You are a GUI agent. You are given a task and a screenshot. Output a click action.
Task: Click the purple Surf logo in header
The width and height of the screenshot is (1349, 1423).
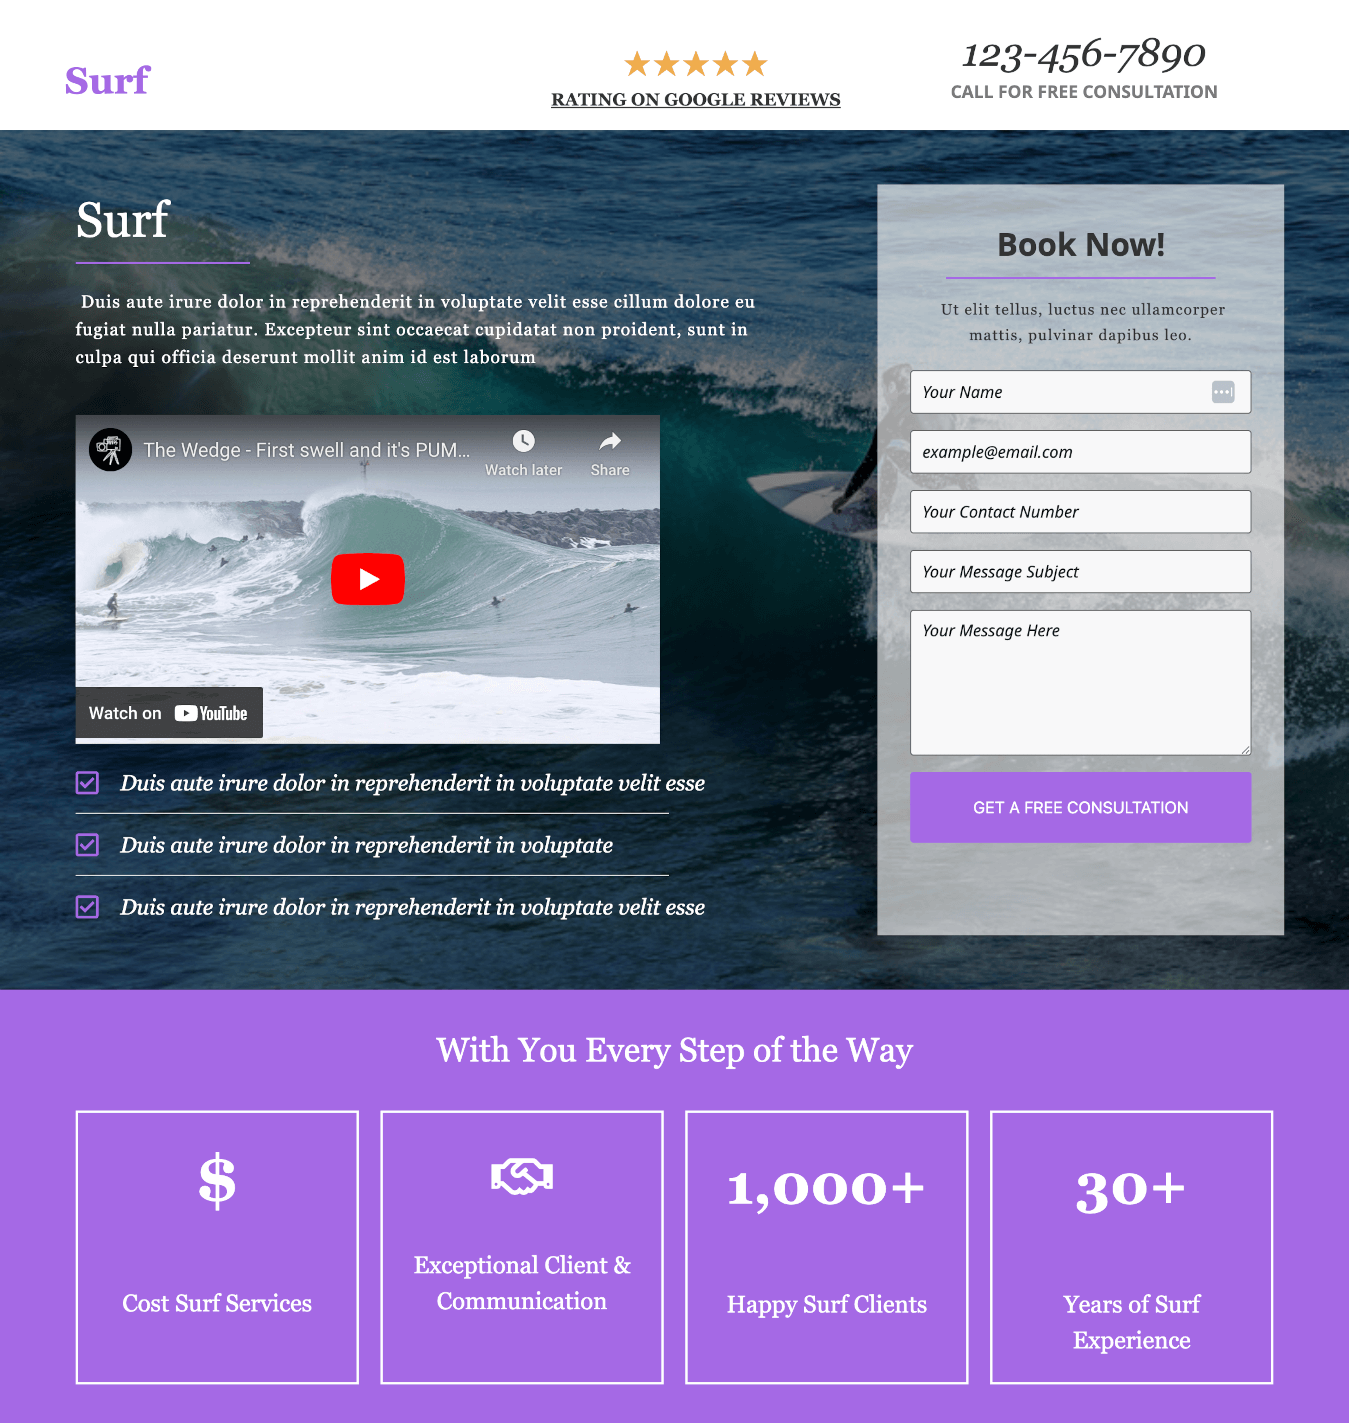(107, 80)
